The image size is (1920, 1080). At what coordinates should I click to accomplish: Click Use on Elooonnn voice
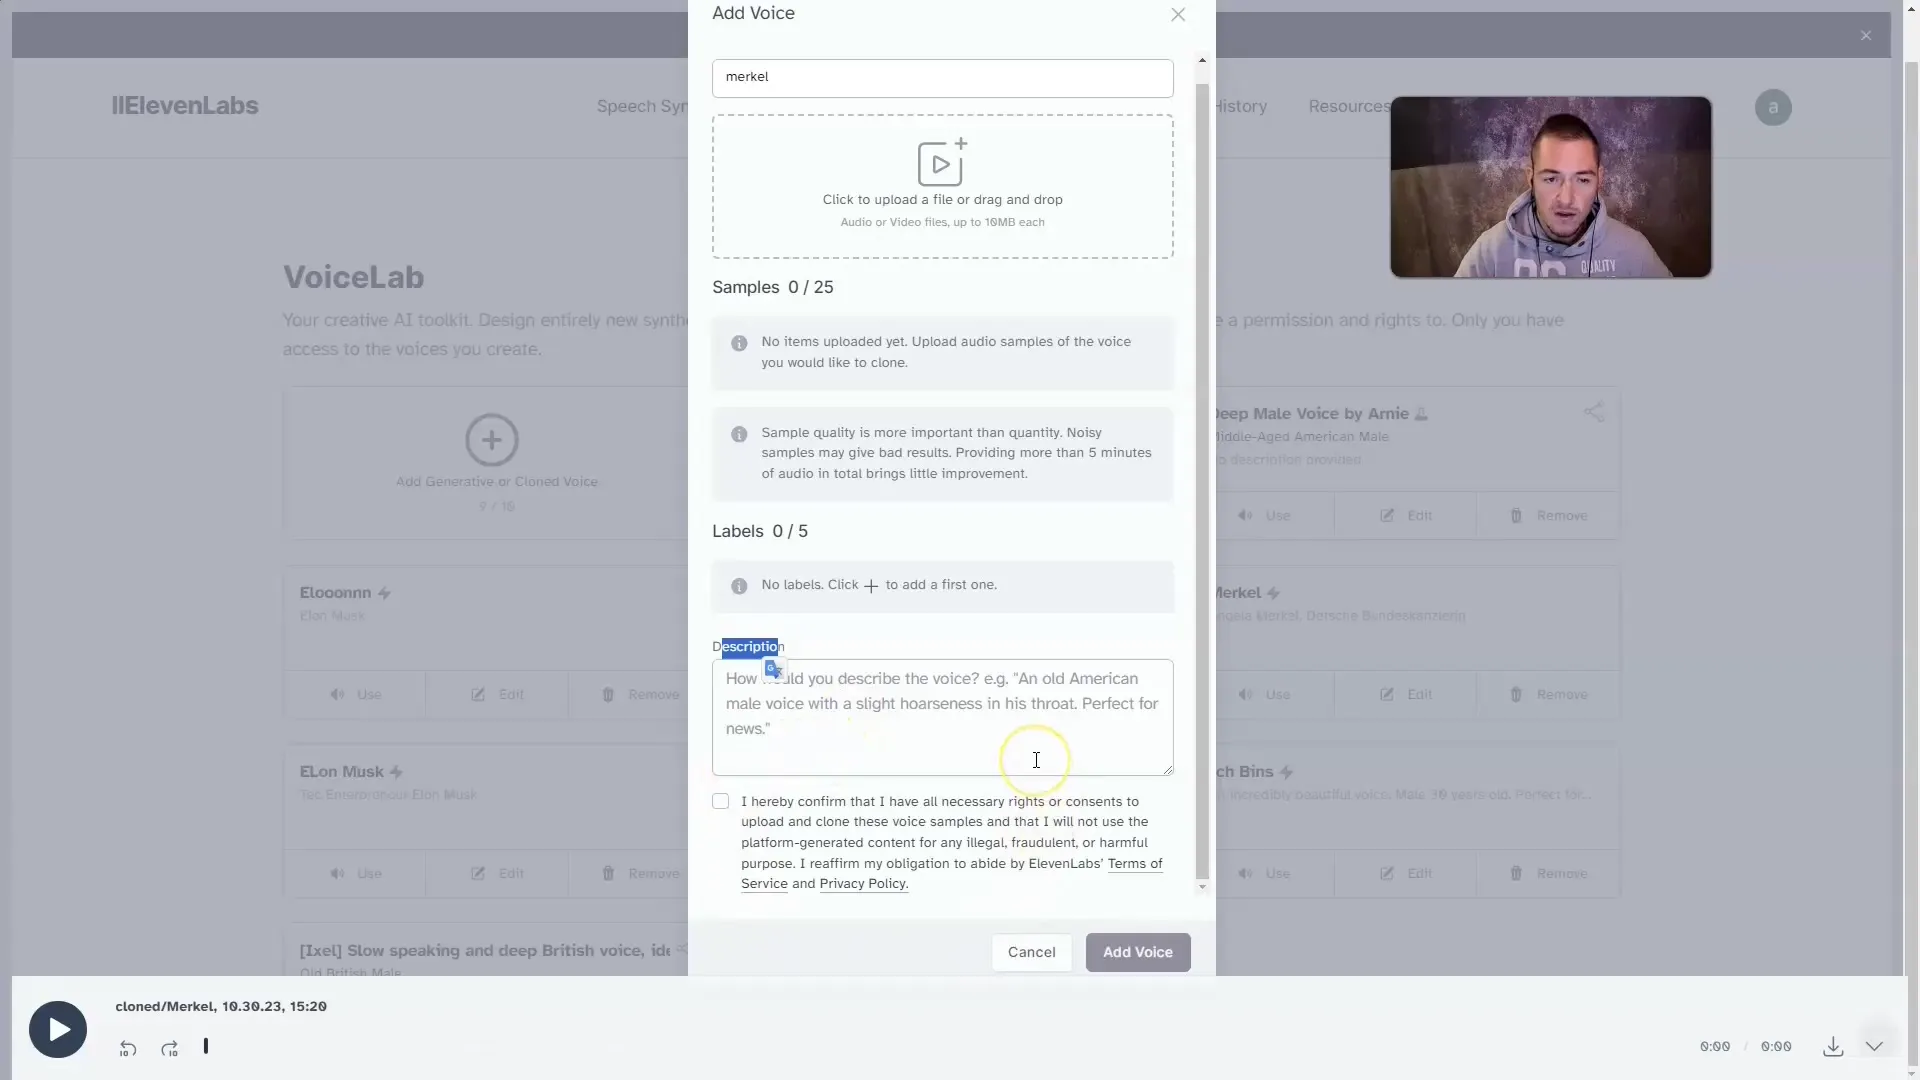pos(368,694)
